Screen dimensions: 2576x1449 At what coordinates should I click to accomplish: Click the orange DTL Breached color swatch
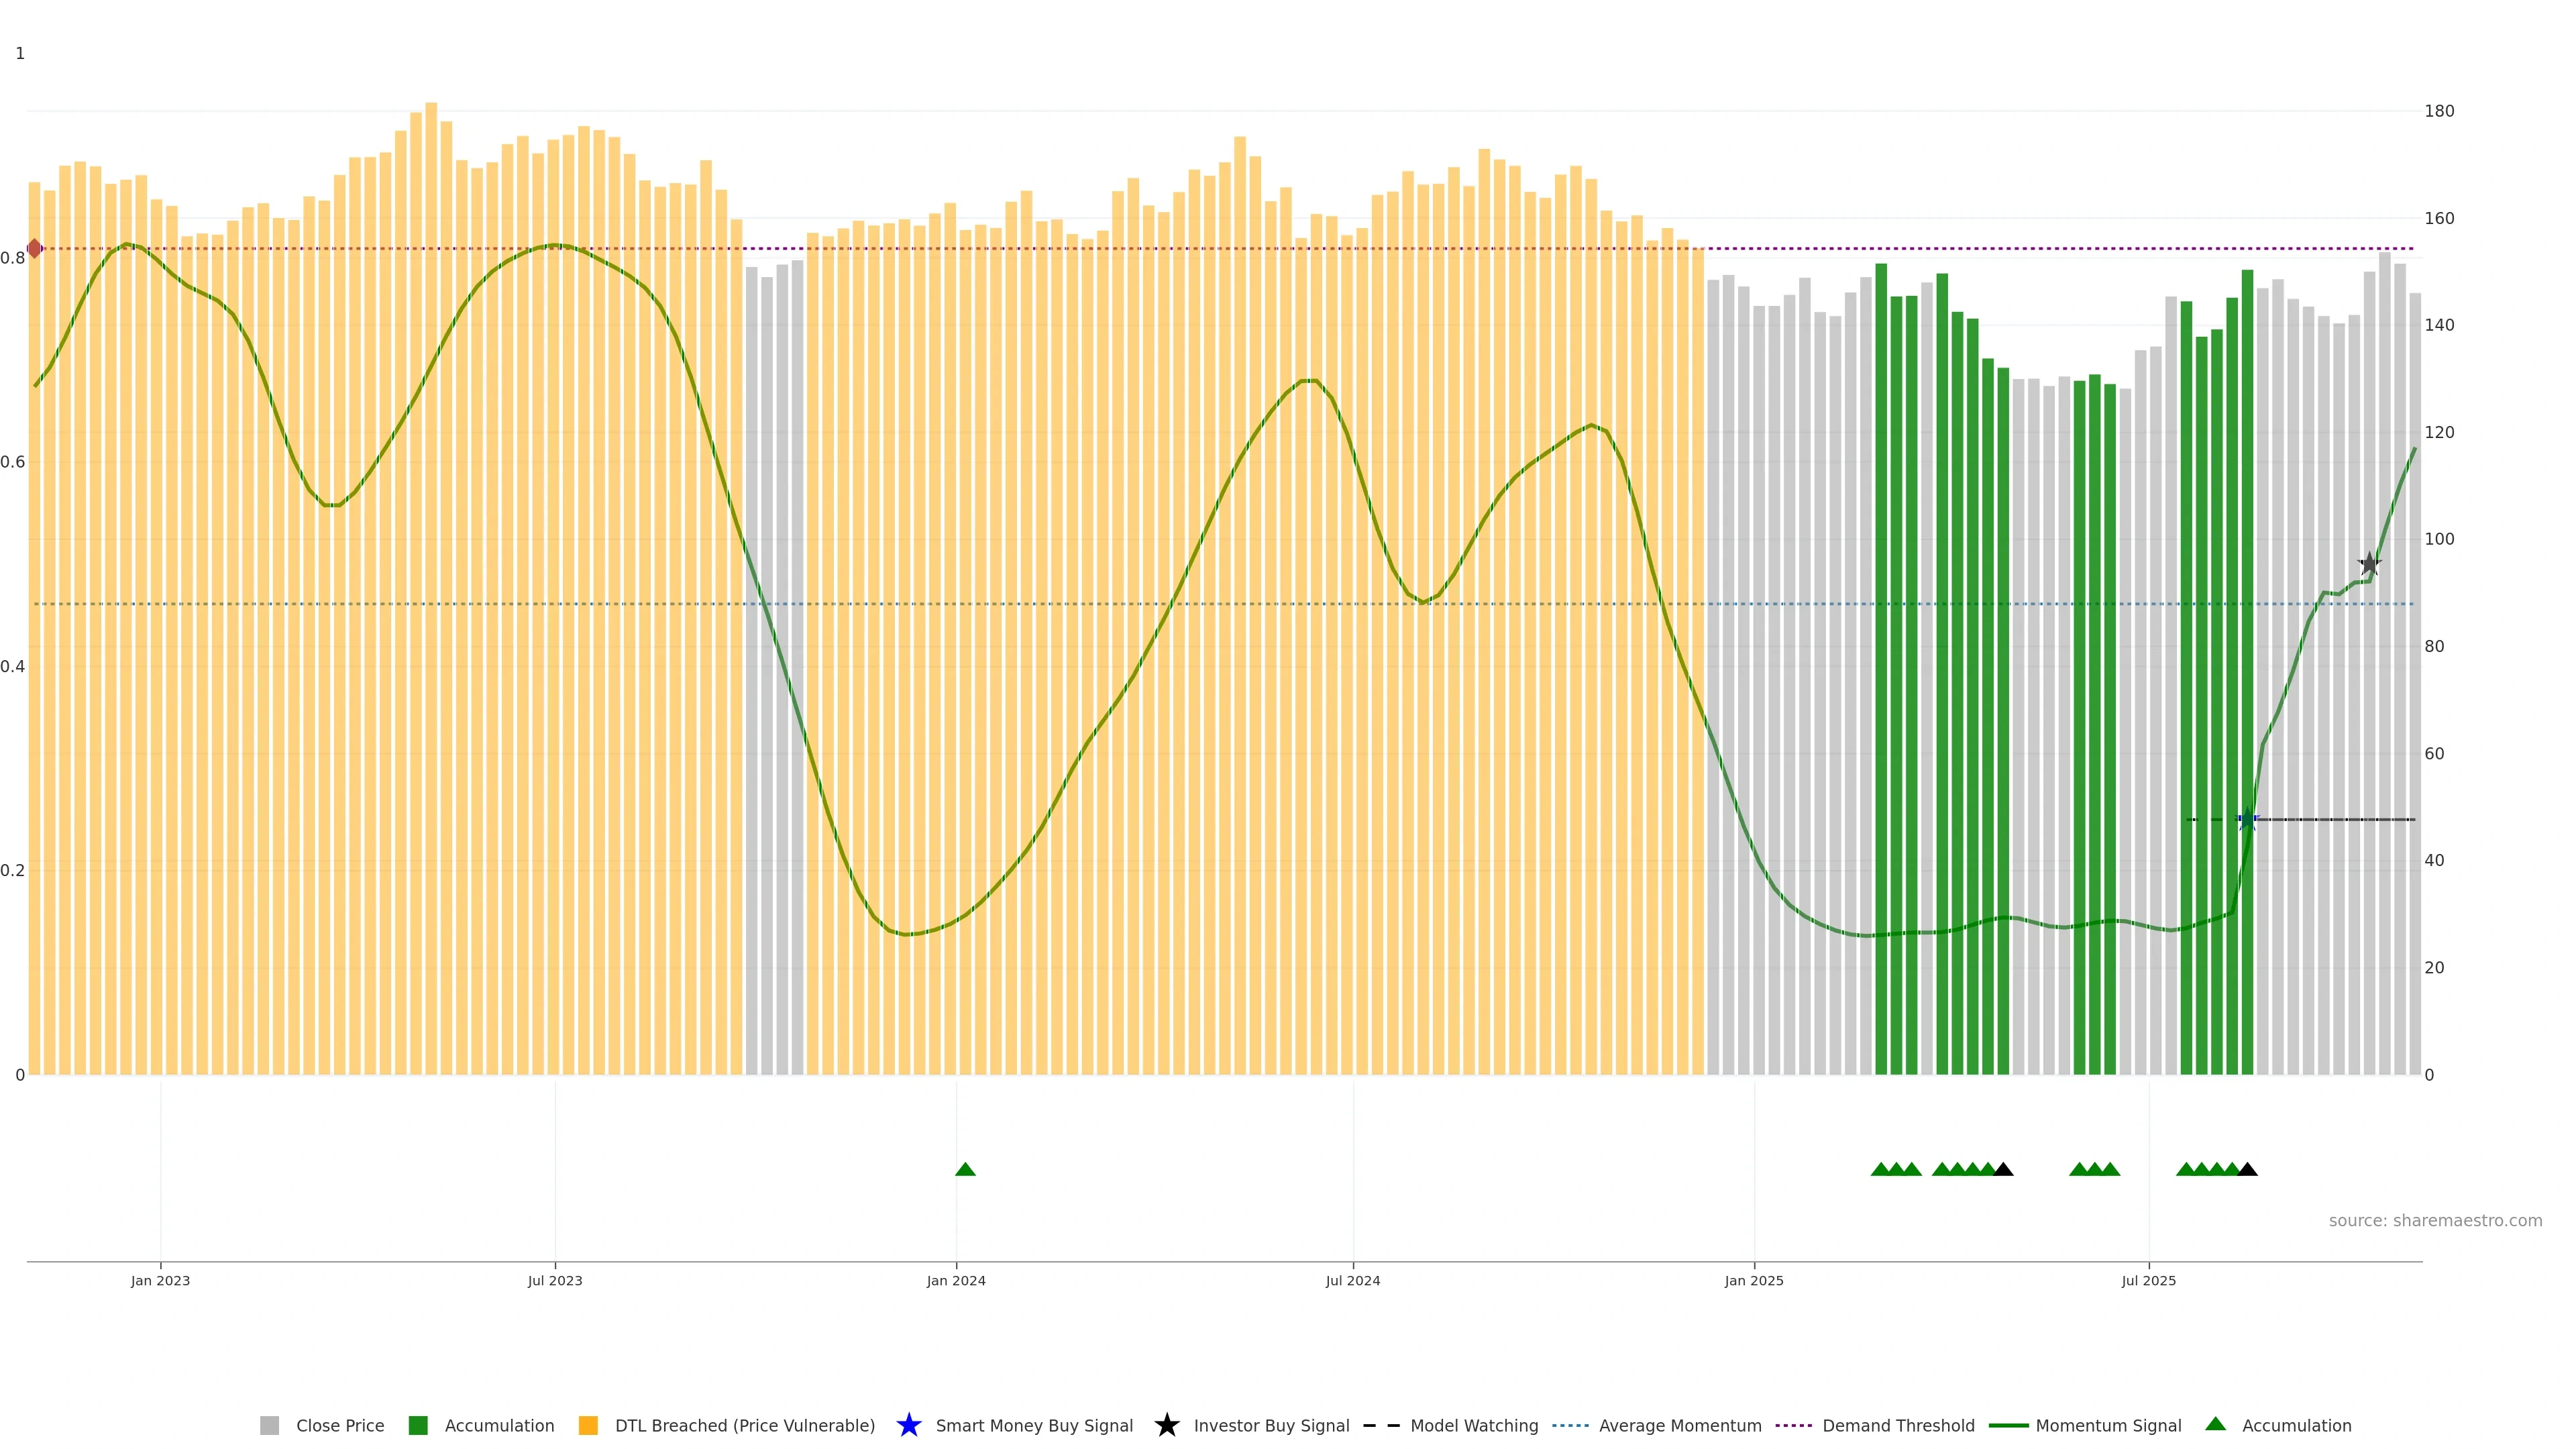(x=588, y=1426)
